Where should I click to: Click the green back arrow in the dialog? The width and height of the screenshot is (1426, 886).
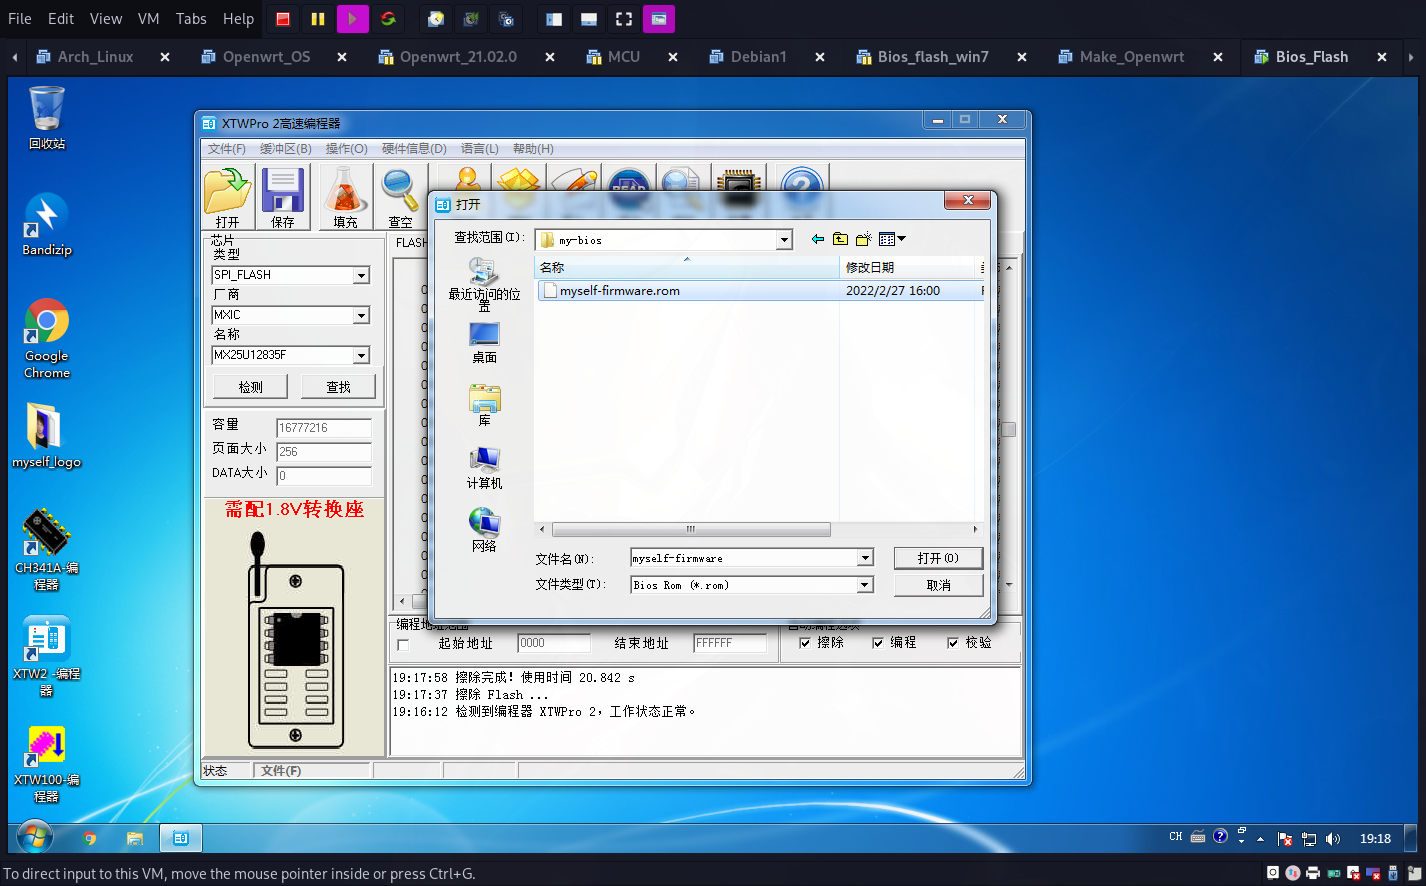pyautogui.click(x=818, y=239)
